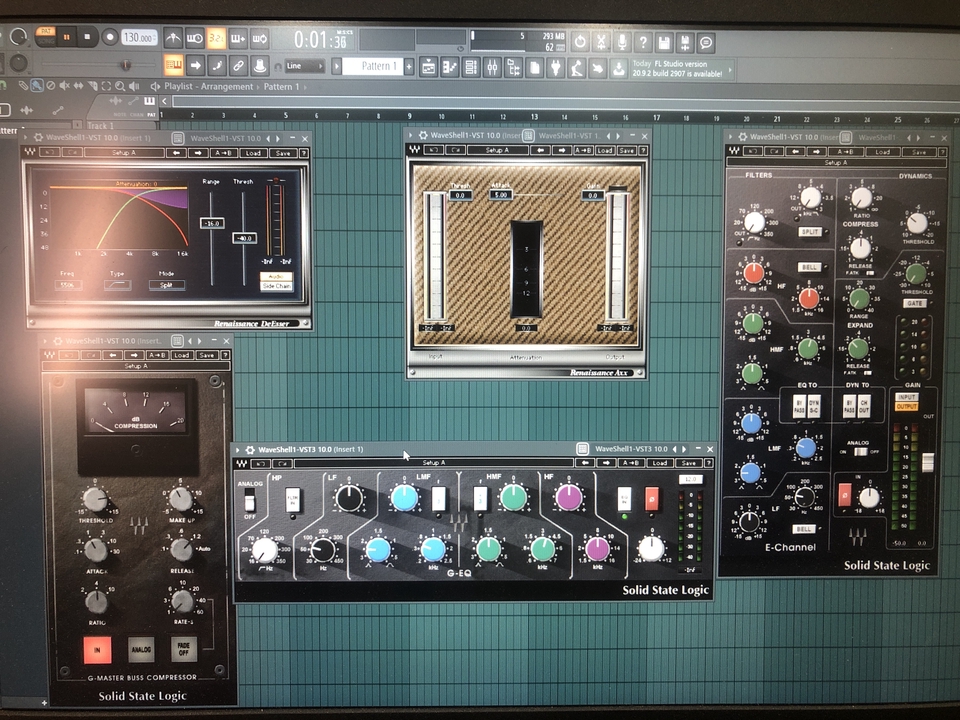Toggle the link icon in recording toolbar
Viewport: 960px width, 720px height.
click(x=238, y=65)
